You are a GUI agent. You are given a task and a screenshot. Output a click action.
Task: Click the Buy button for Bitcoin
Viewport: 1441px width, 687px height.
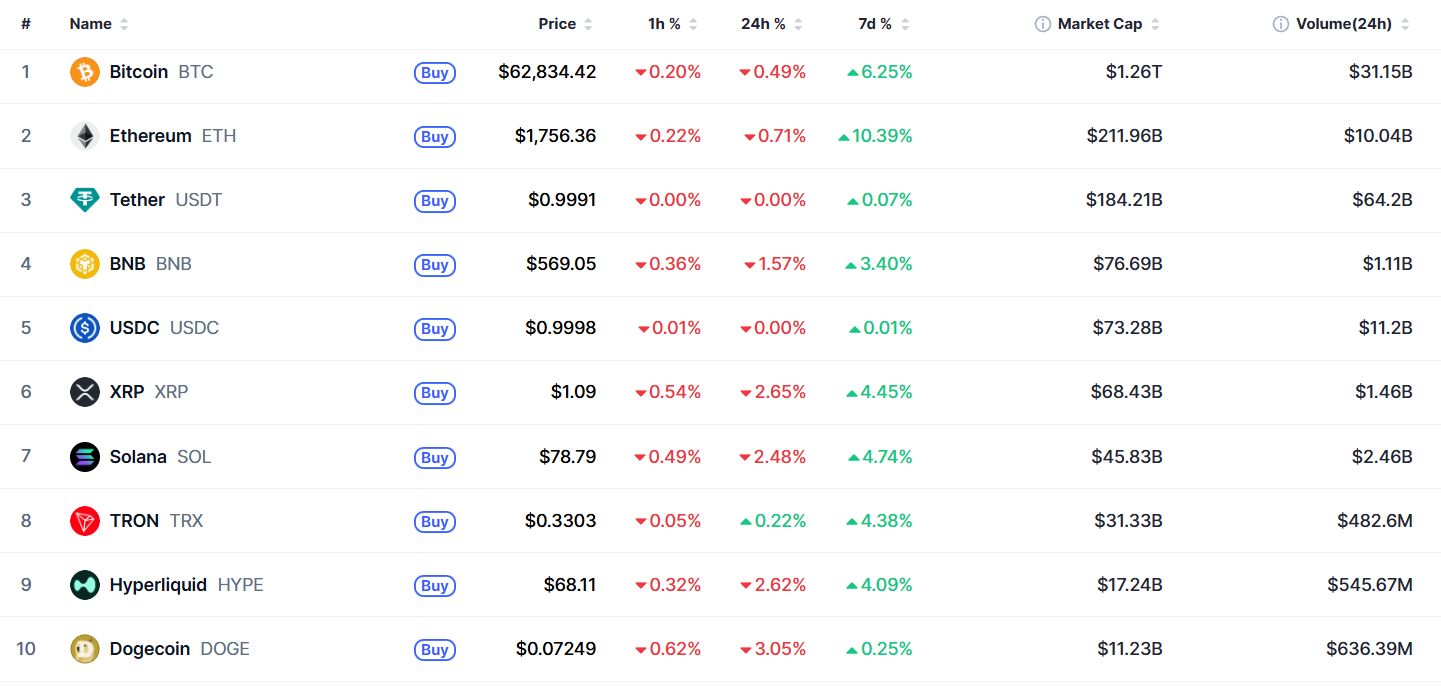435,72
